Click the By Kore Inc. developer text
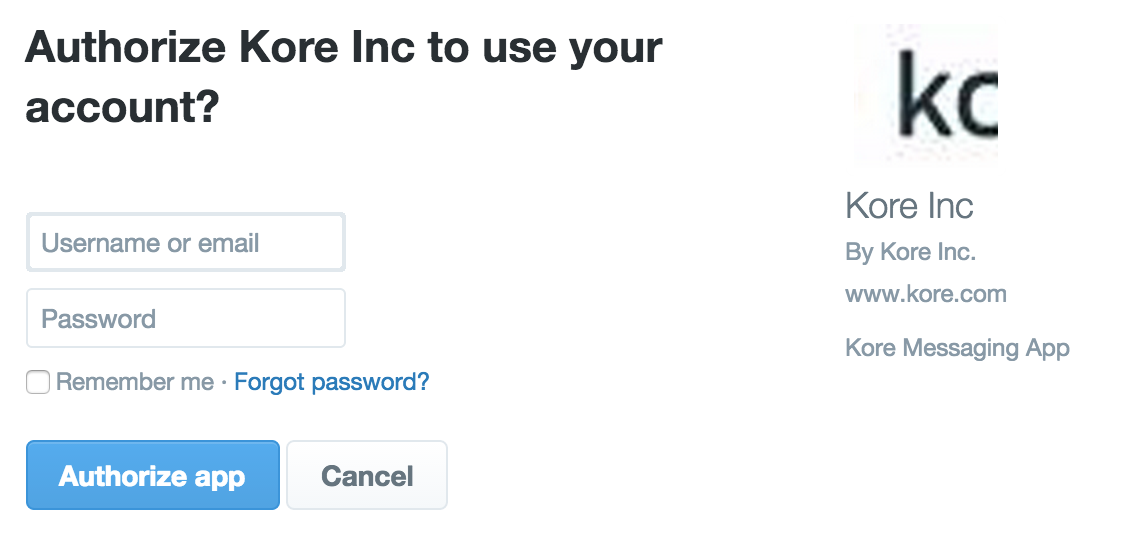The image size is (1130, 556). point(910,252)
